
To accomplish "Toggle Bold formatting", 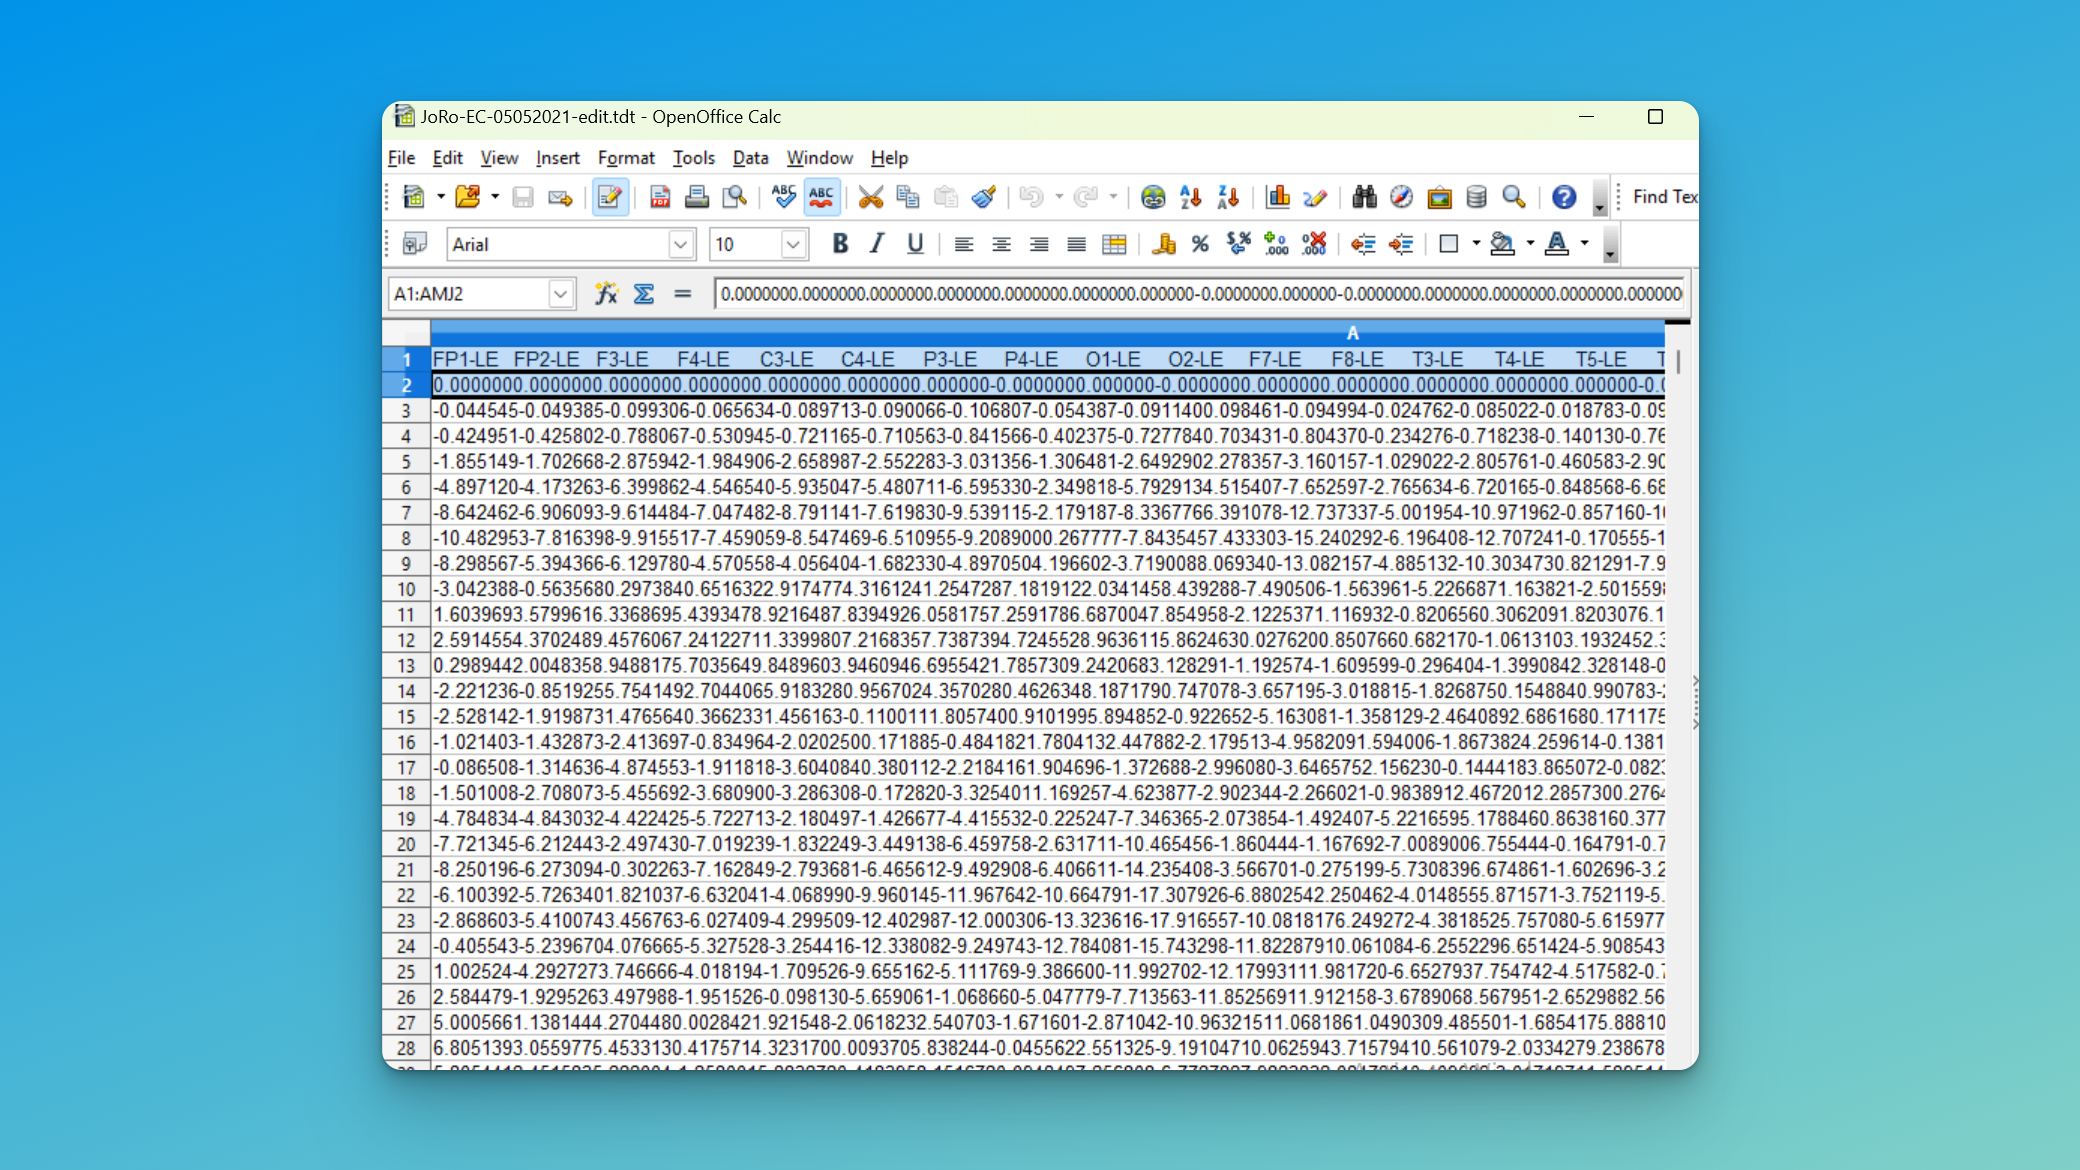I will click(840, 244).
